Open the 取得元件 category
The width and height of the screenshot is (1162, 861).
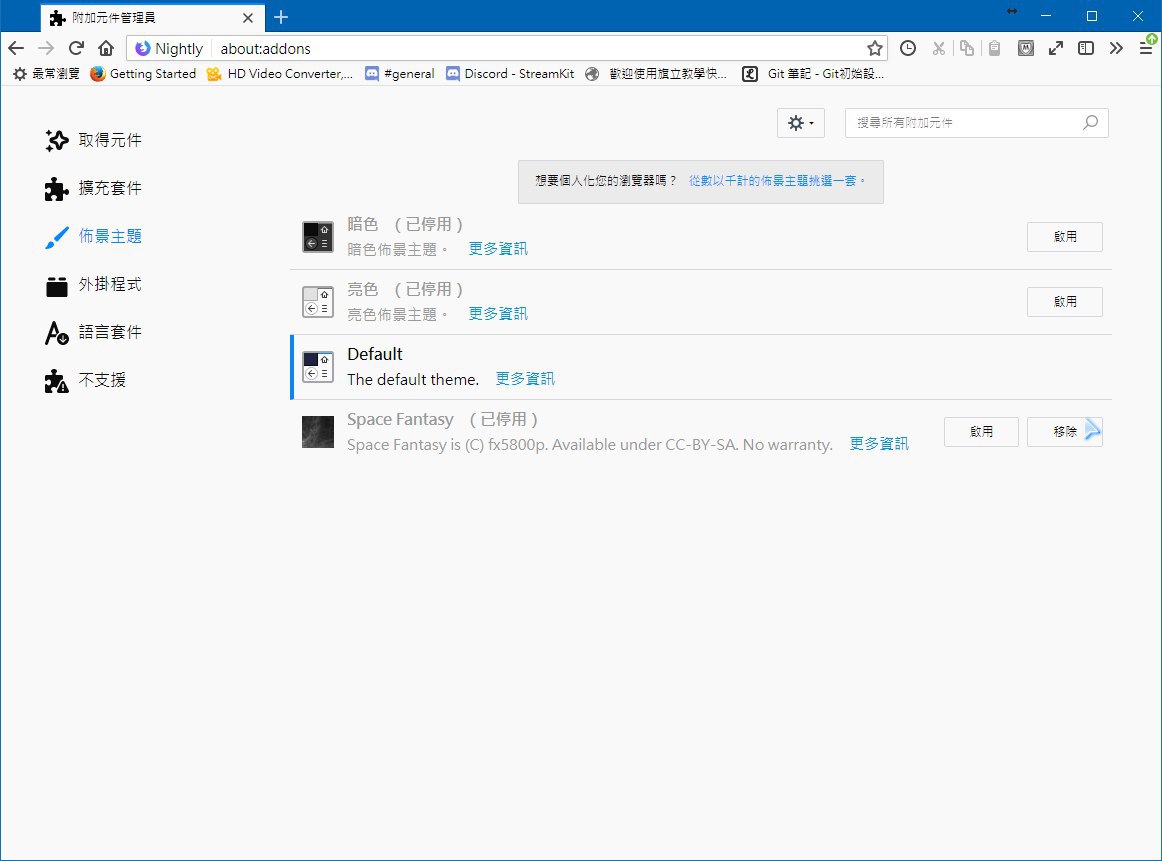94,141
